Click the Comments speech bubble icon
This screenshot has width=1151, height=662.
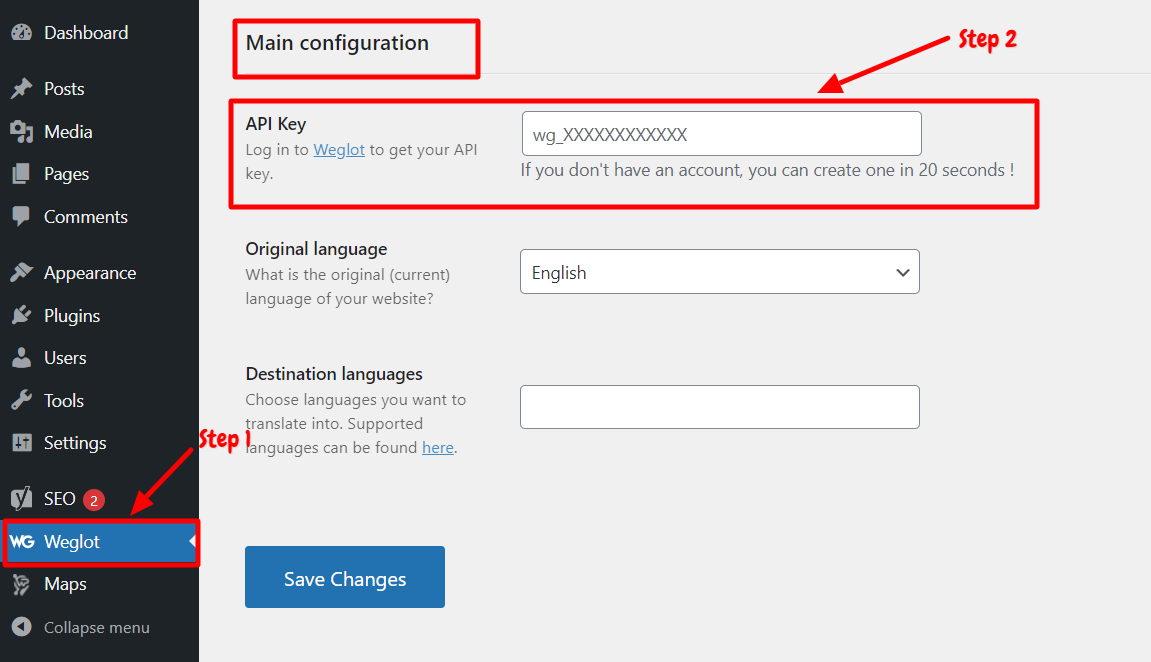[21, 217]
